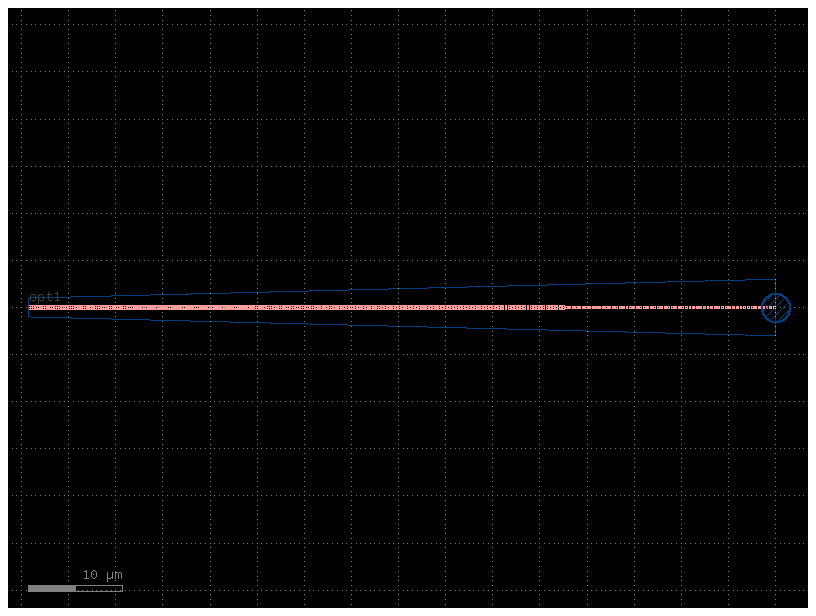Select the pink waveguide core strip
The image size is (816, 616).
(x=300, y=307)
